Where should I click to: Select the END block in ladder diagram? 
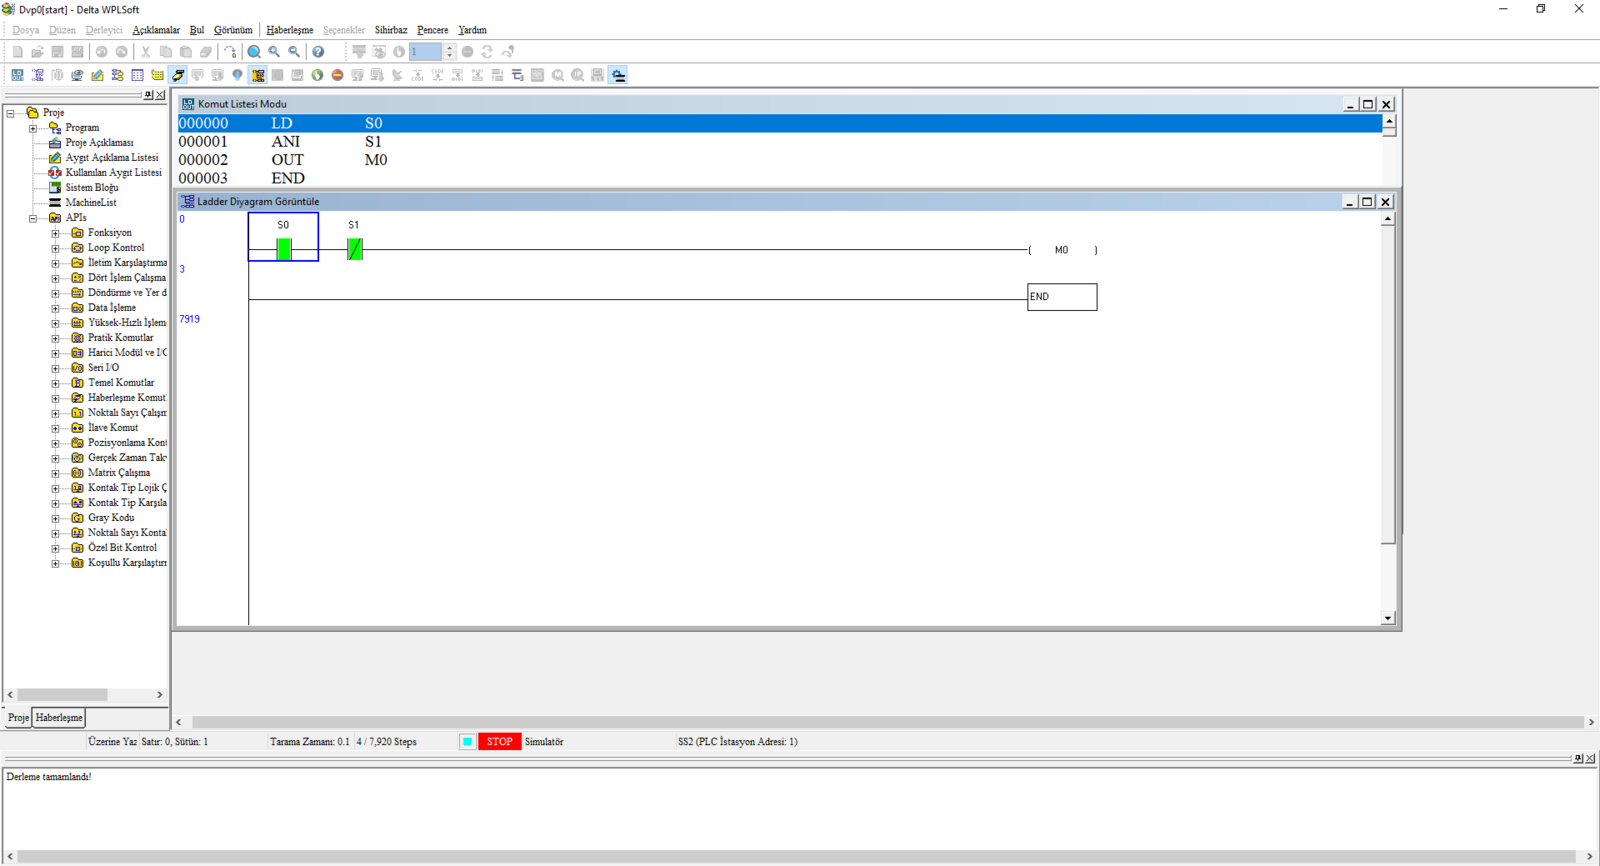[x=1062, y=297]
